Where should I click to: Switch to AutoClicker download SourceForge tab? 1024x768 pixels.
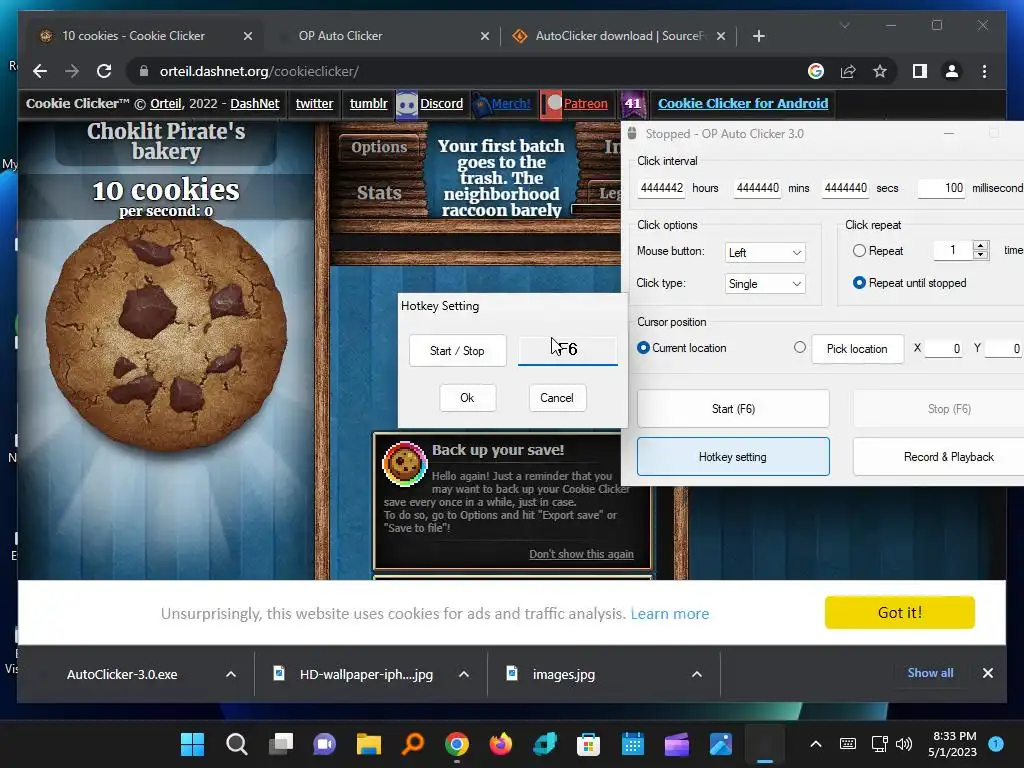coord(618,36)
